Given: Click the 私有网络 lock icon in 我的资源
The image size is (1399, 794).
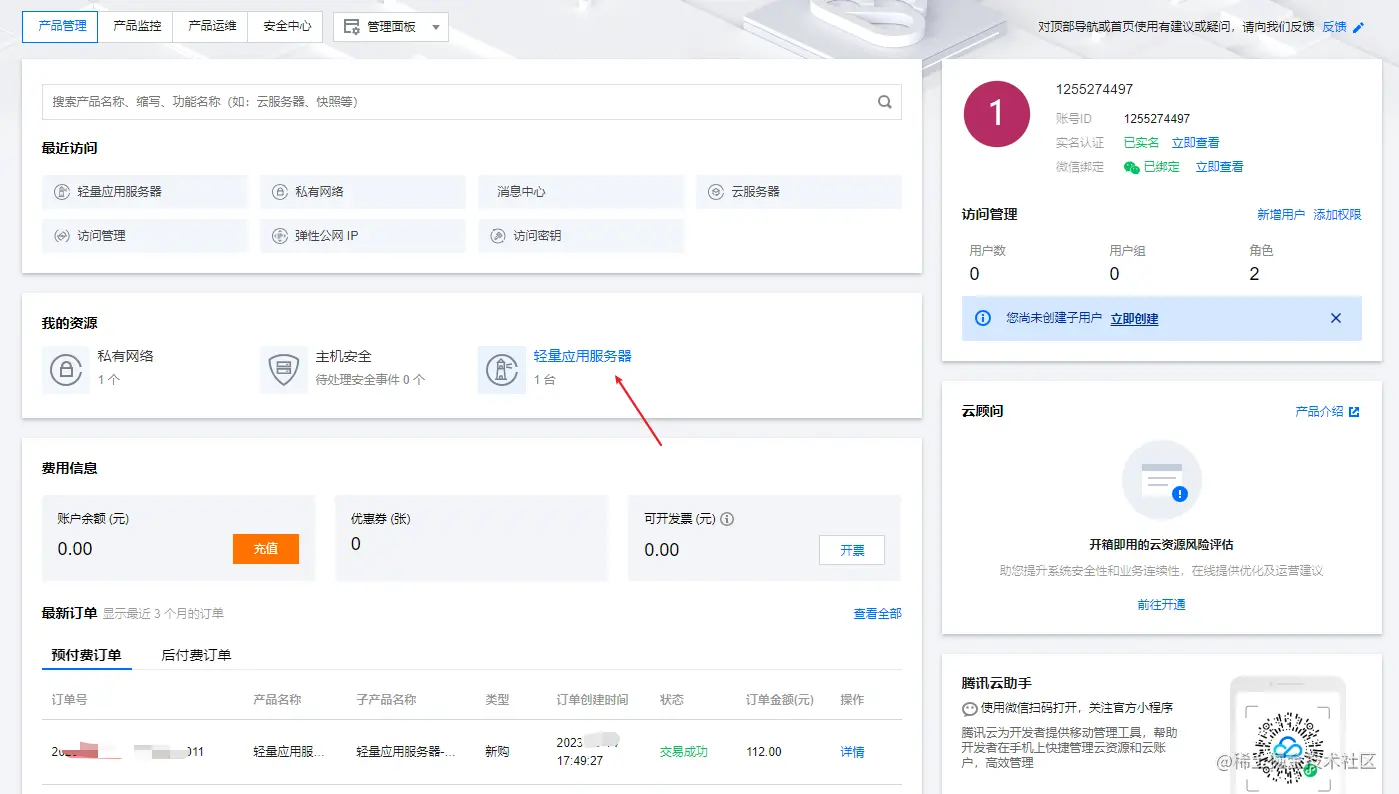Looking at the screenshot, I should [x=66, y=370].
